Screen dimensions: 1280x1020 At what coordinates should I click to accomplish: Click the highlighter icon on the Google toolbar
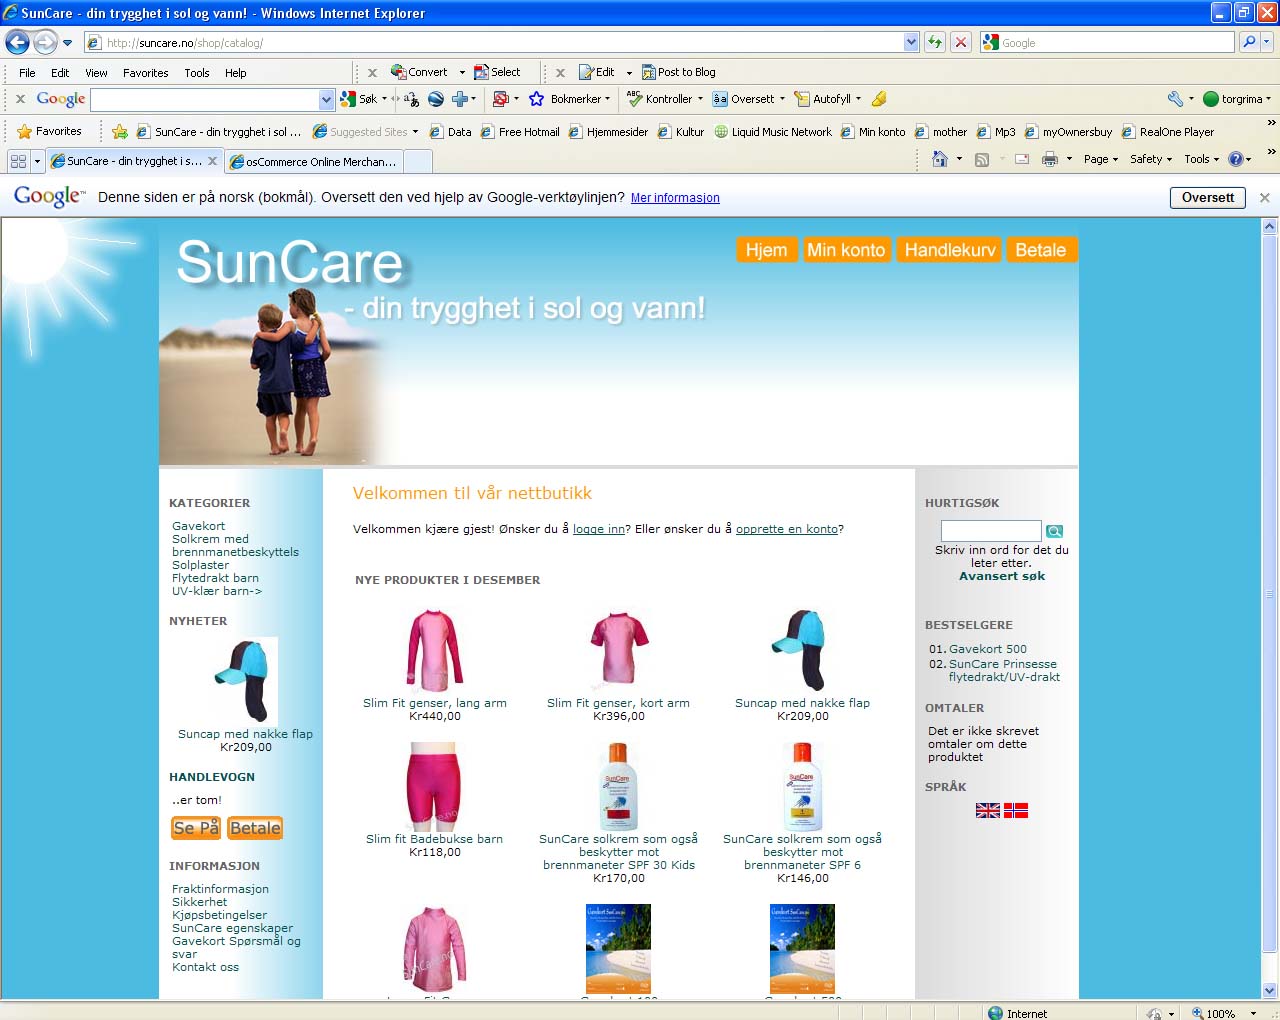(879, 99)
